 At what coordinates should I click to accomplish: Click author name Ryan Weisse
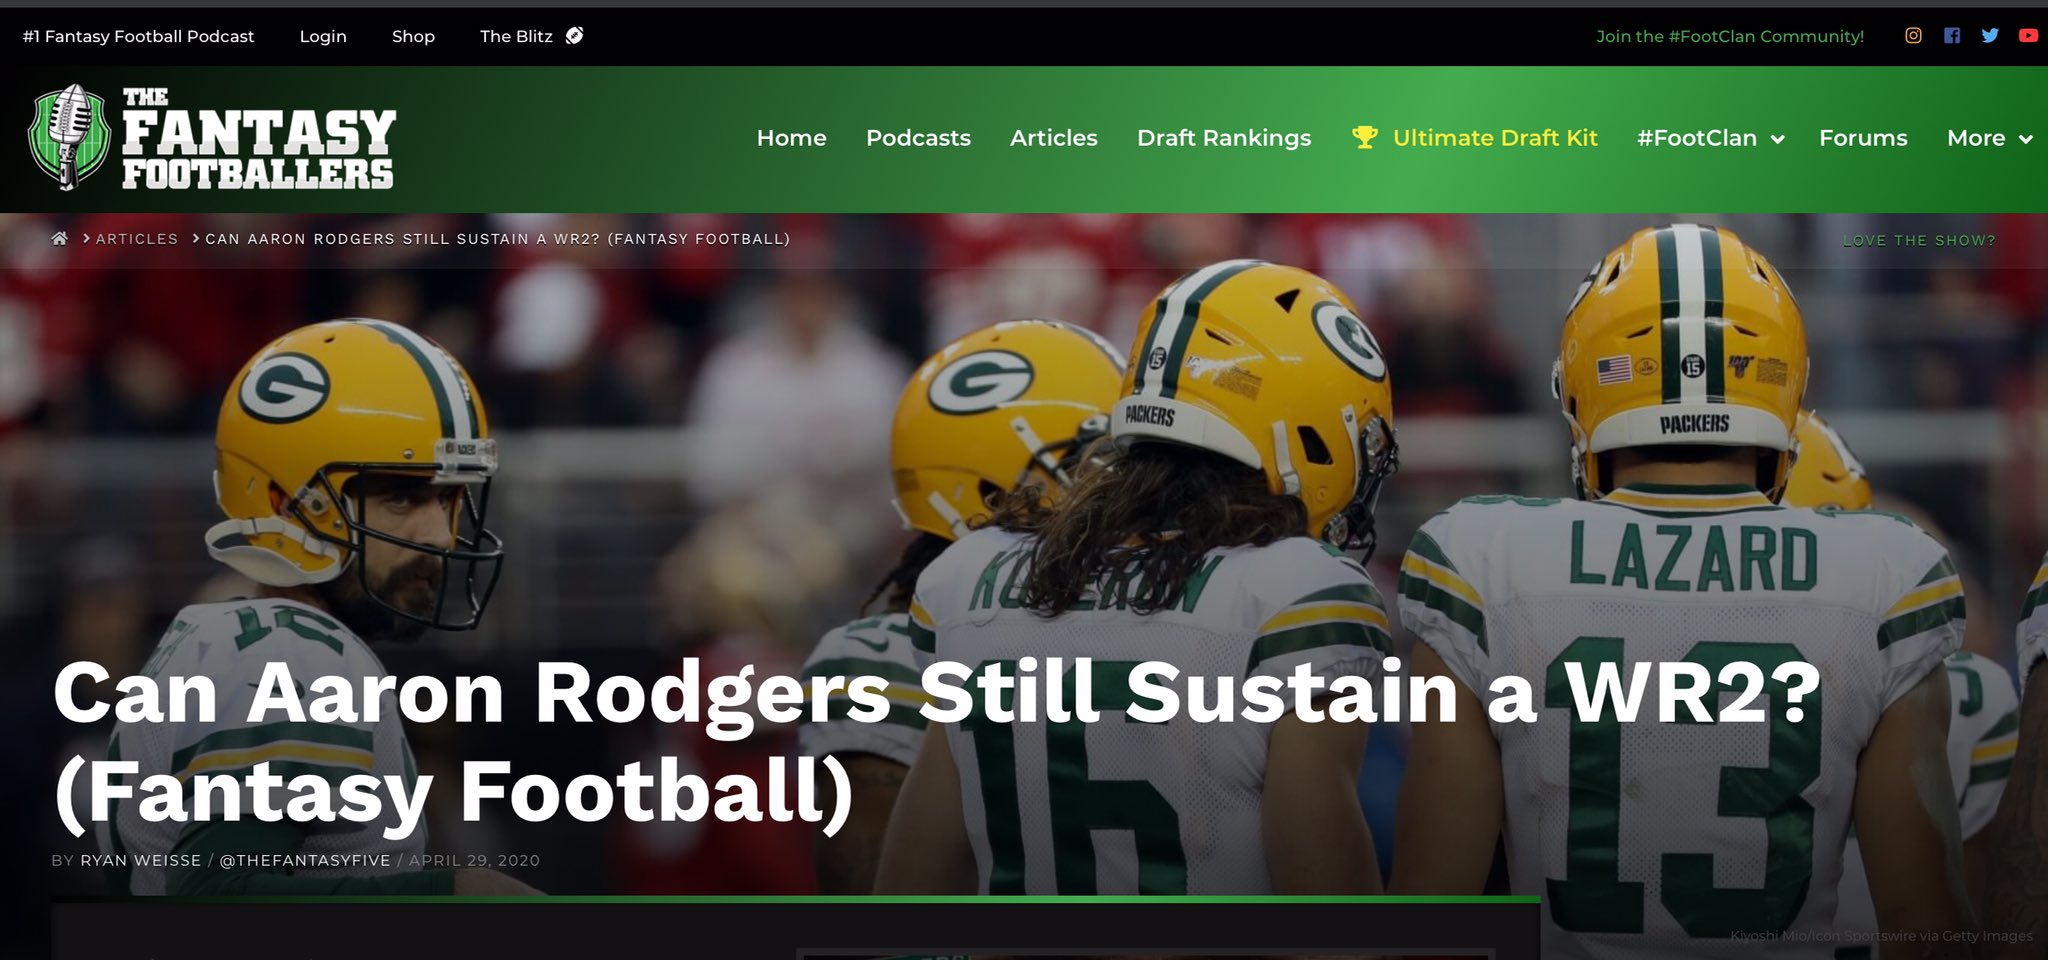[x=140, y=860]
